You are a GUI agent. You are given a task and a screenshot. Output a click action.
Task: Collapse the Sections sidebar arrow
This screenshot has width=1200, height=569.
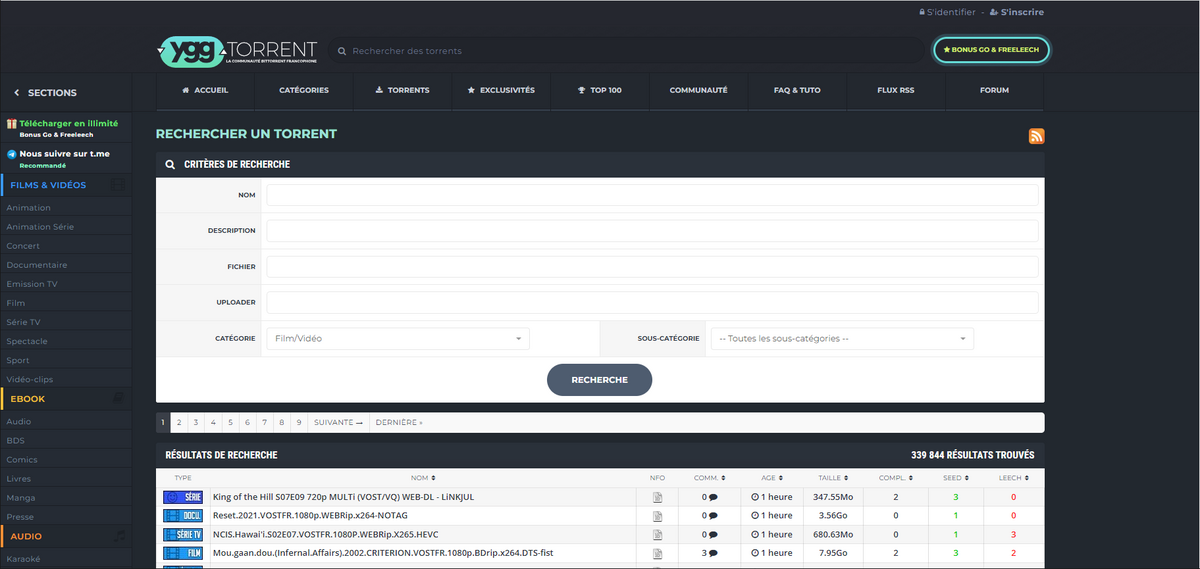pyautogui.click(x=16, y=93)
